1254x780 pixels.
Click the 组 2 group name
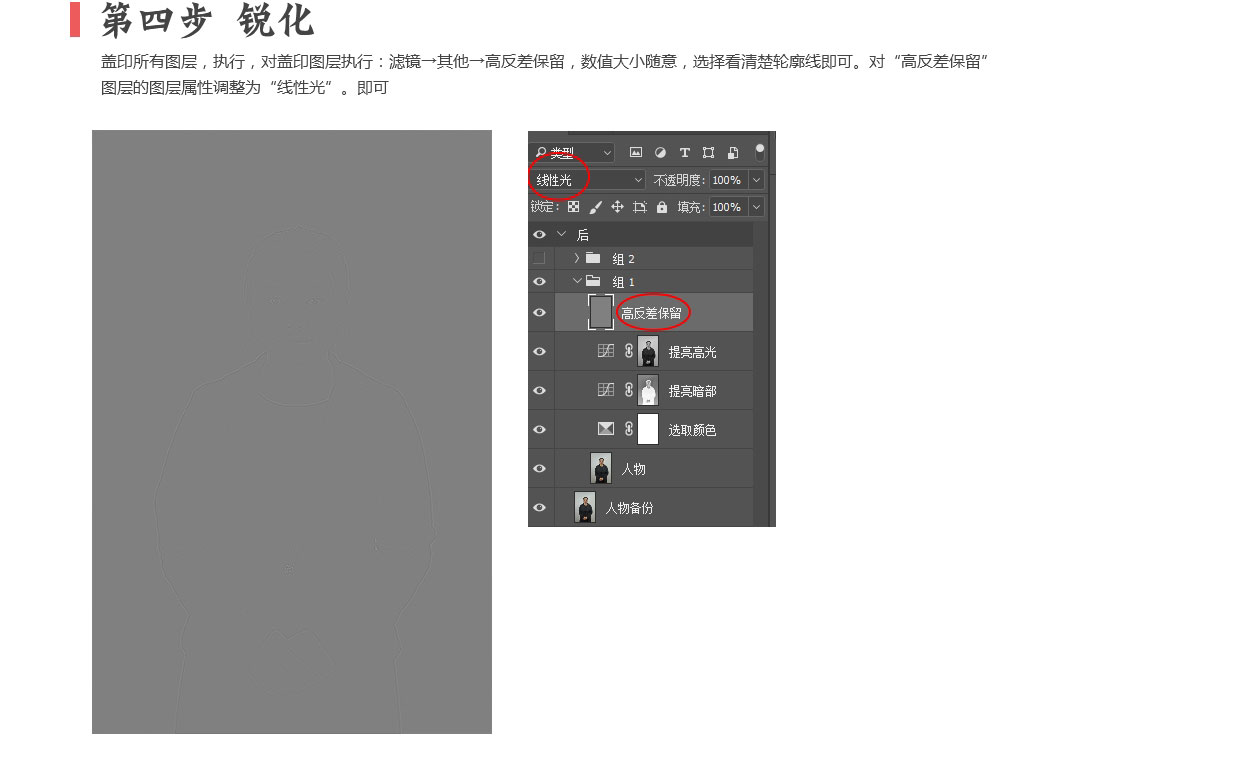(624, 259)
